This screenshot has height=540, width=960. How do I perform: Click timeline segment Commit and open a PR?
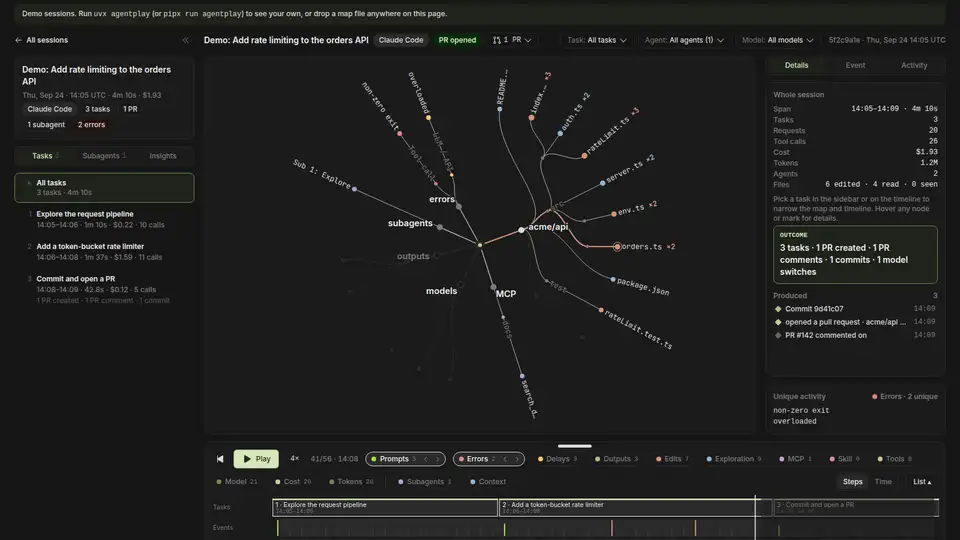click(x=856, y=508)
